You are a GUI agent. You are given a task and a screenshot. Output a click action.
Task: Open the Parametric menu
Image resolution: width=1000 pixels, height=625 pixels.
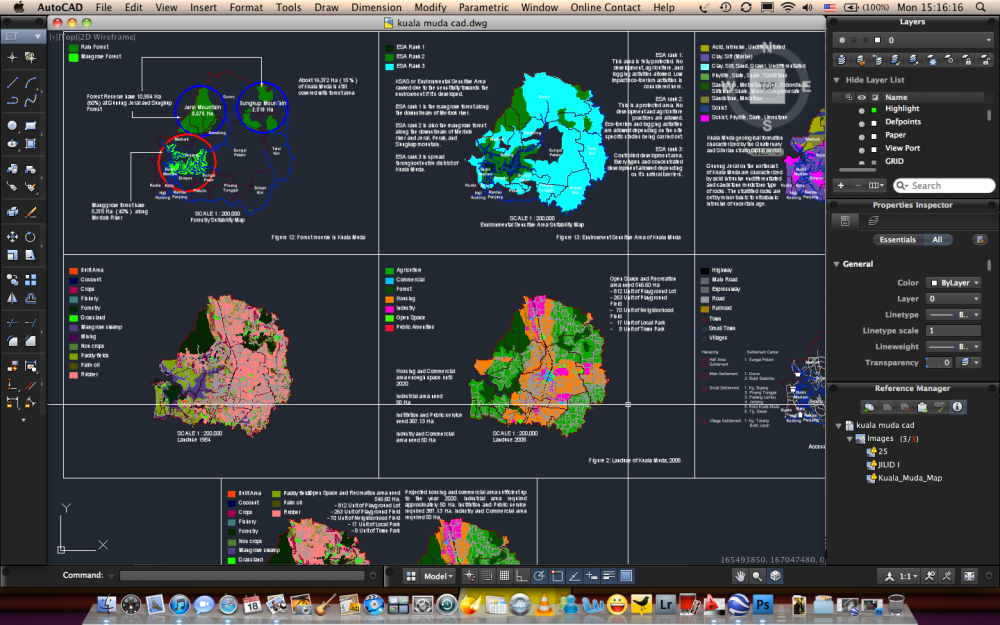pyautogui.click(x=484, y=7)
